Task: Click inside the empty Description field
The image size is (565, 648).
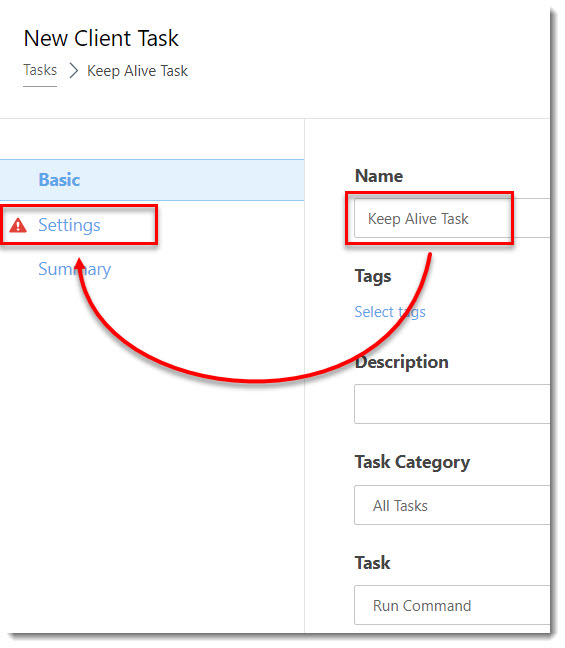Action: click(x=451, y=404)
